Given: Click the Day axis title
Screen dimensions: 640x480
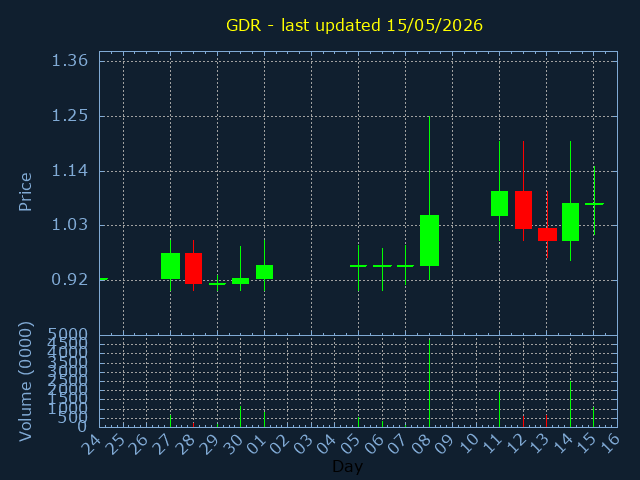Looking at the screenshot, I should pos(347,466).
